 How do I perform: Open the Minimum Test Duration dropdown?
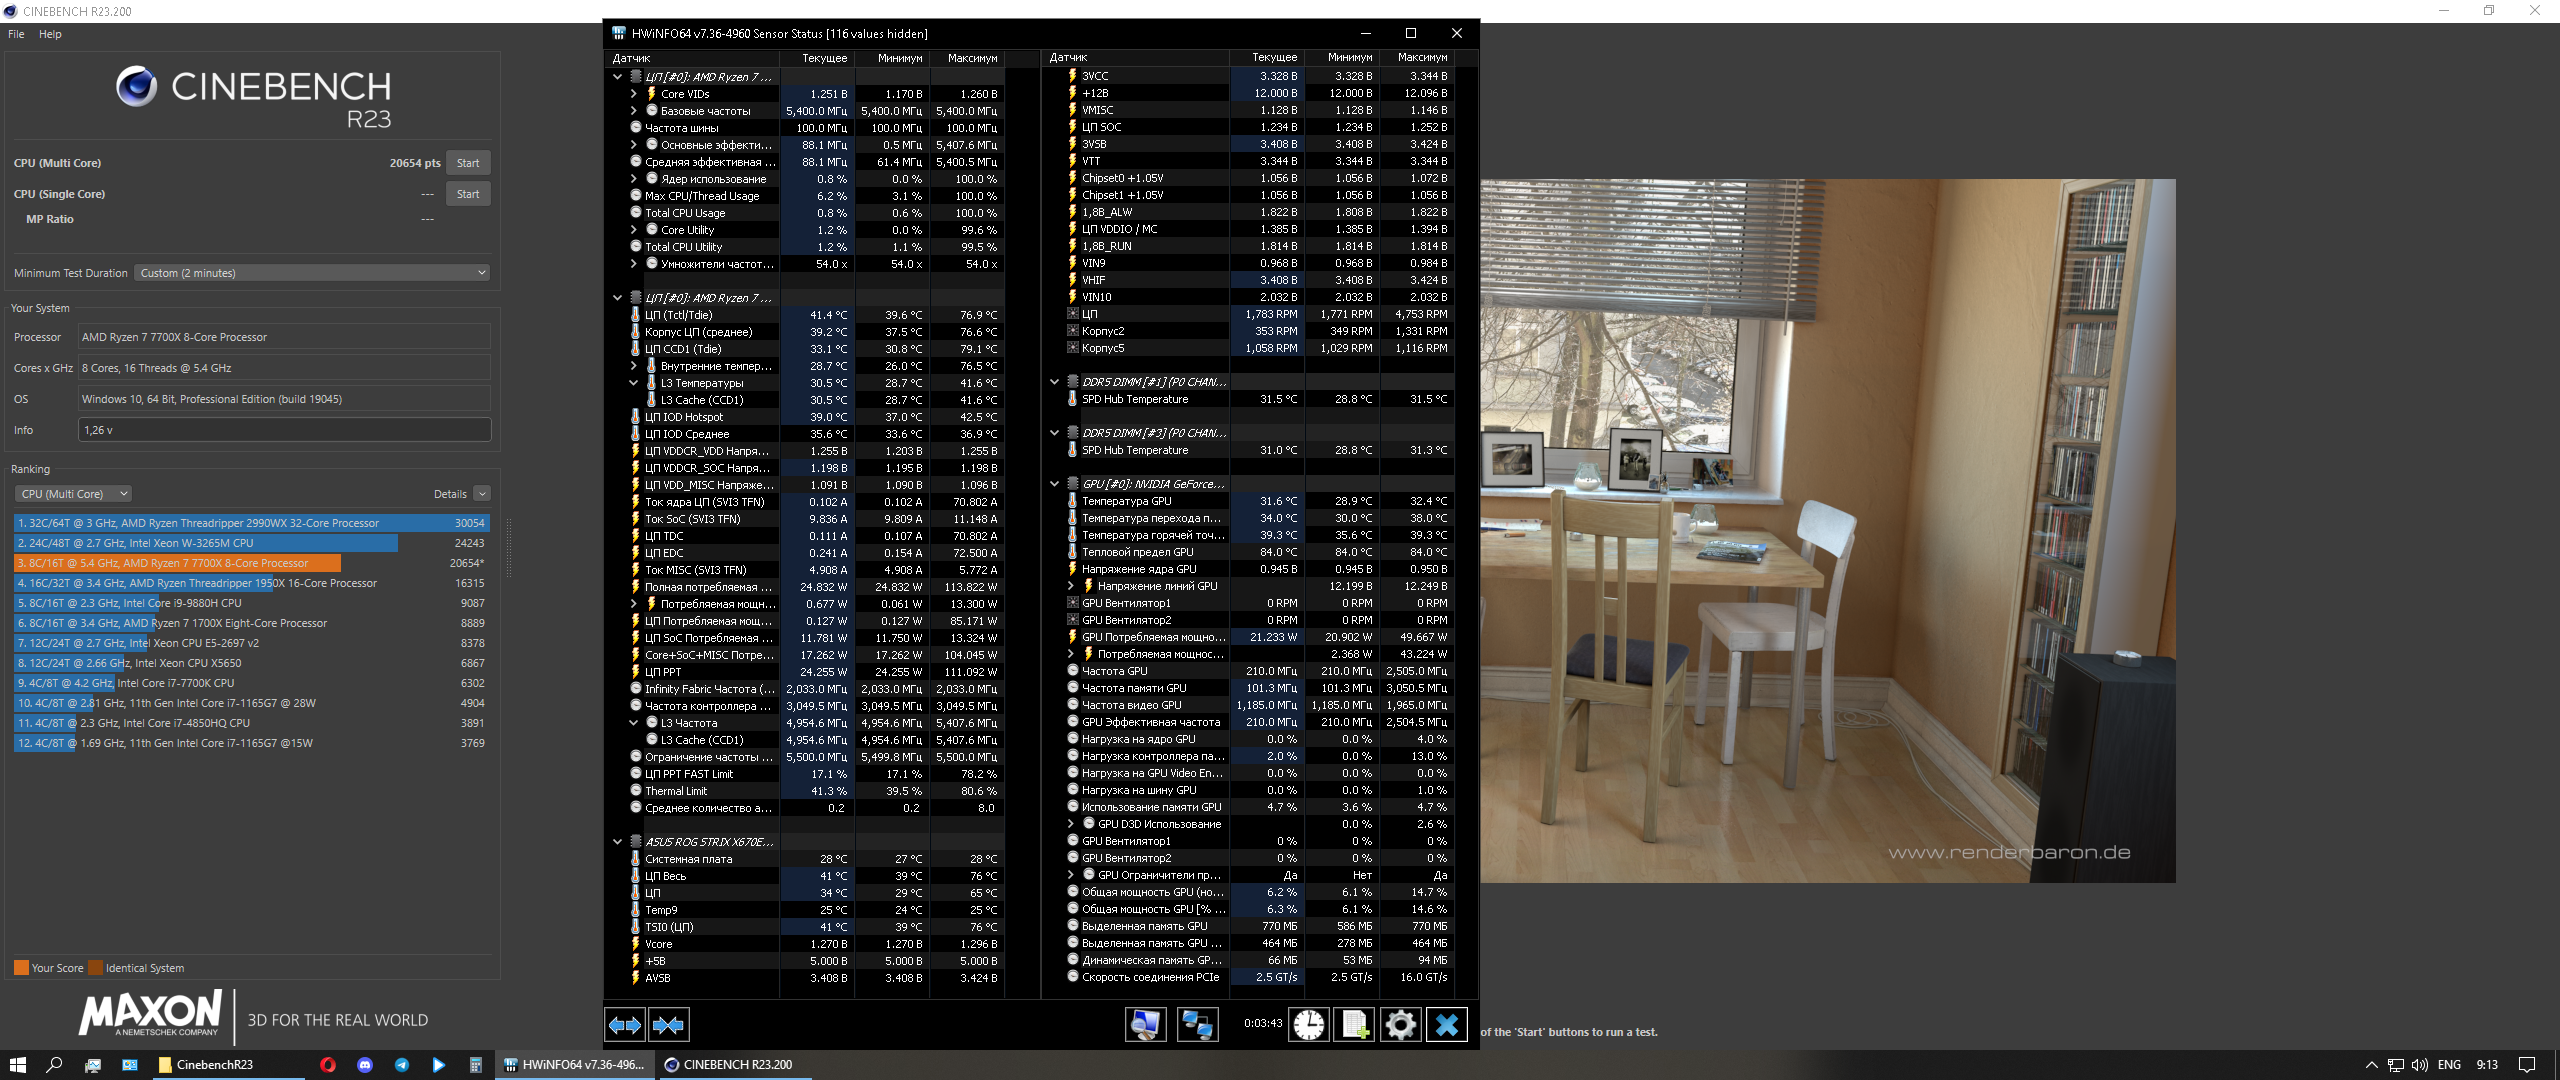click(312, 273)
